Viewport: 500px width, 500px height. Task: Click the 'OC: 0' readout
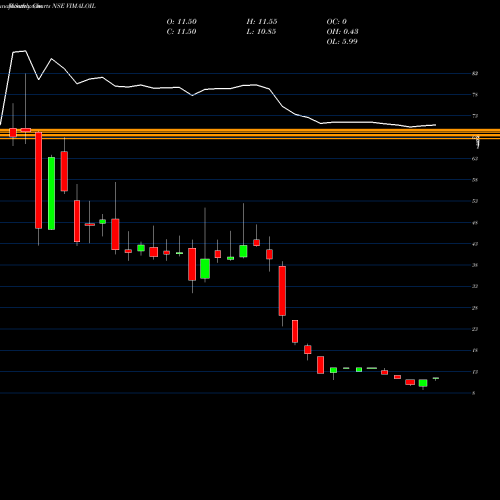tap(337, 22)
